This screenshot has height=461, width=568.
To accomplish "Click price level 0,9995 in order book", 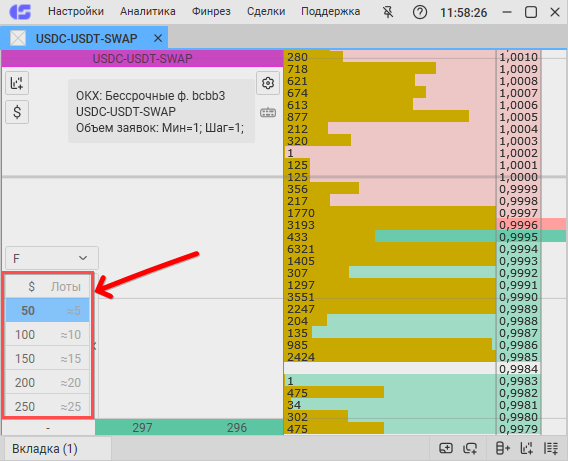I will (x=518, y=237).
